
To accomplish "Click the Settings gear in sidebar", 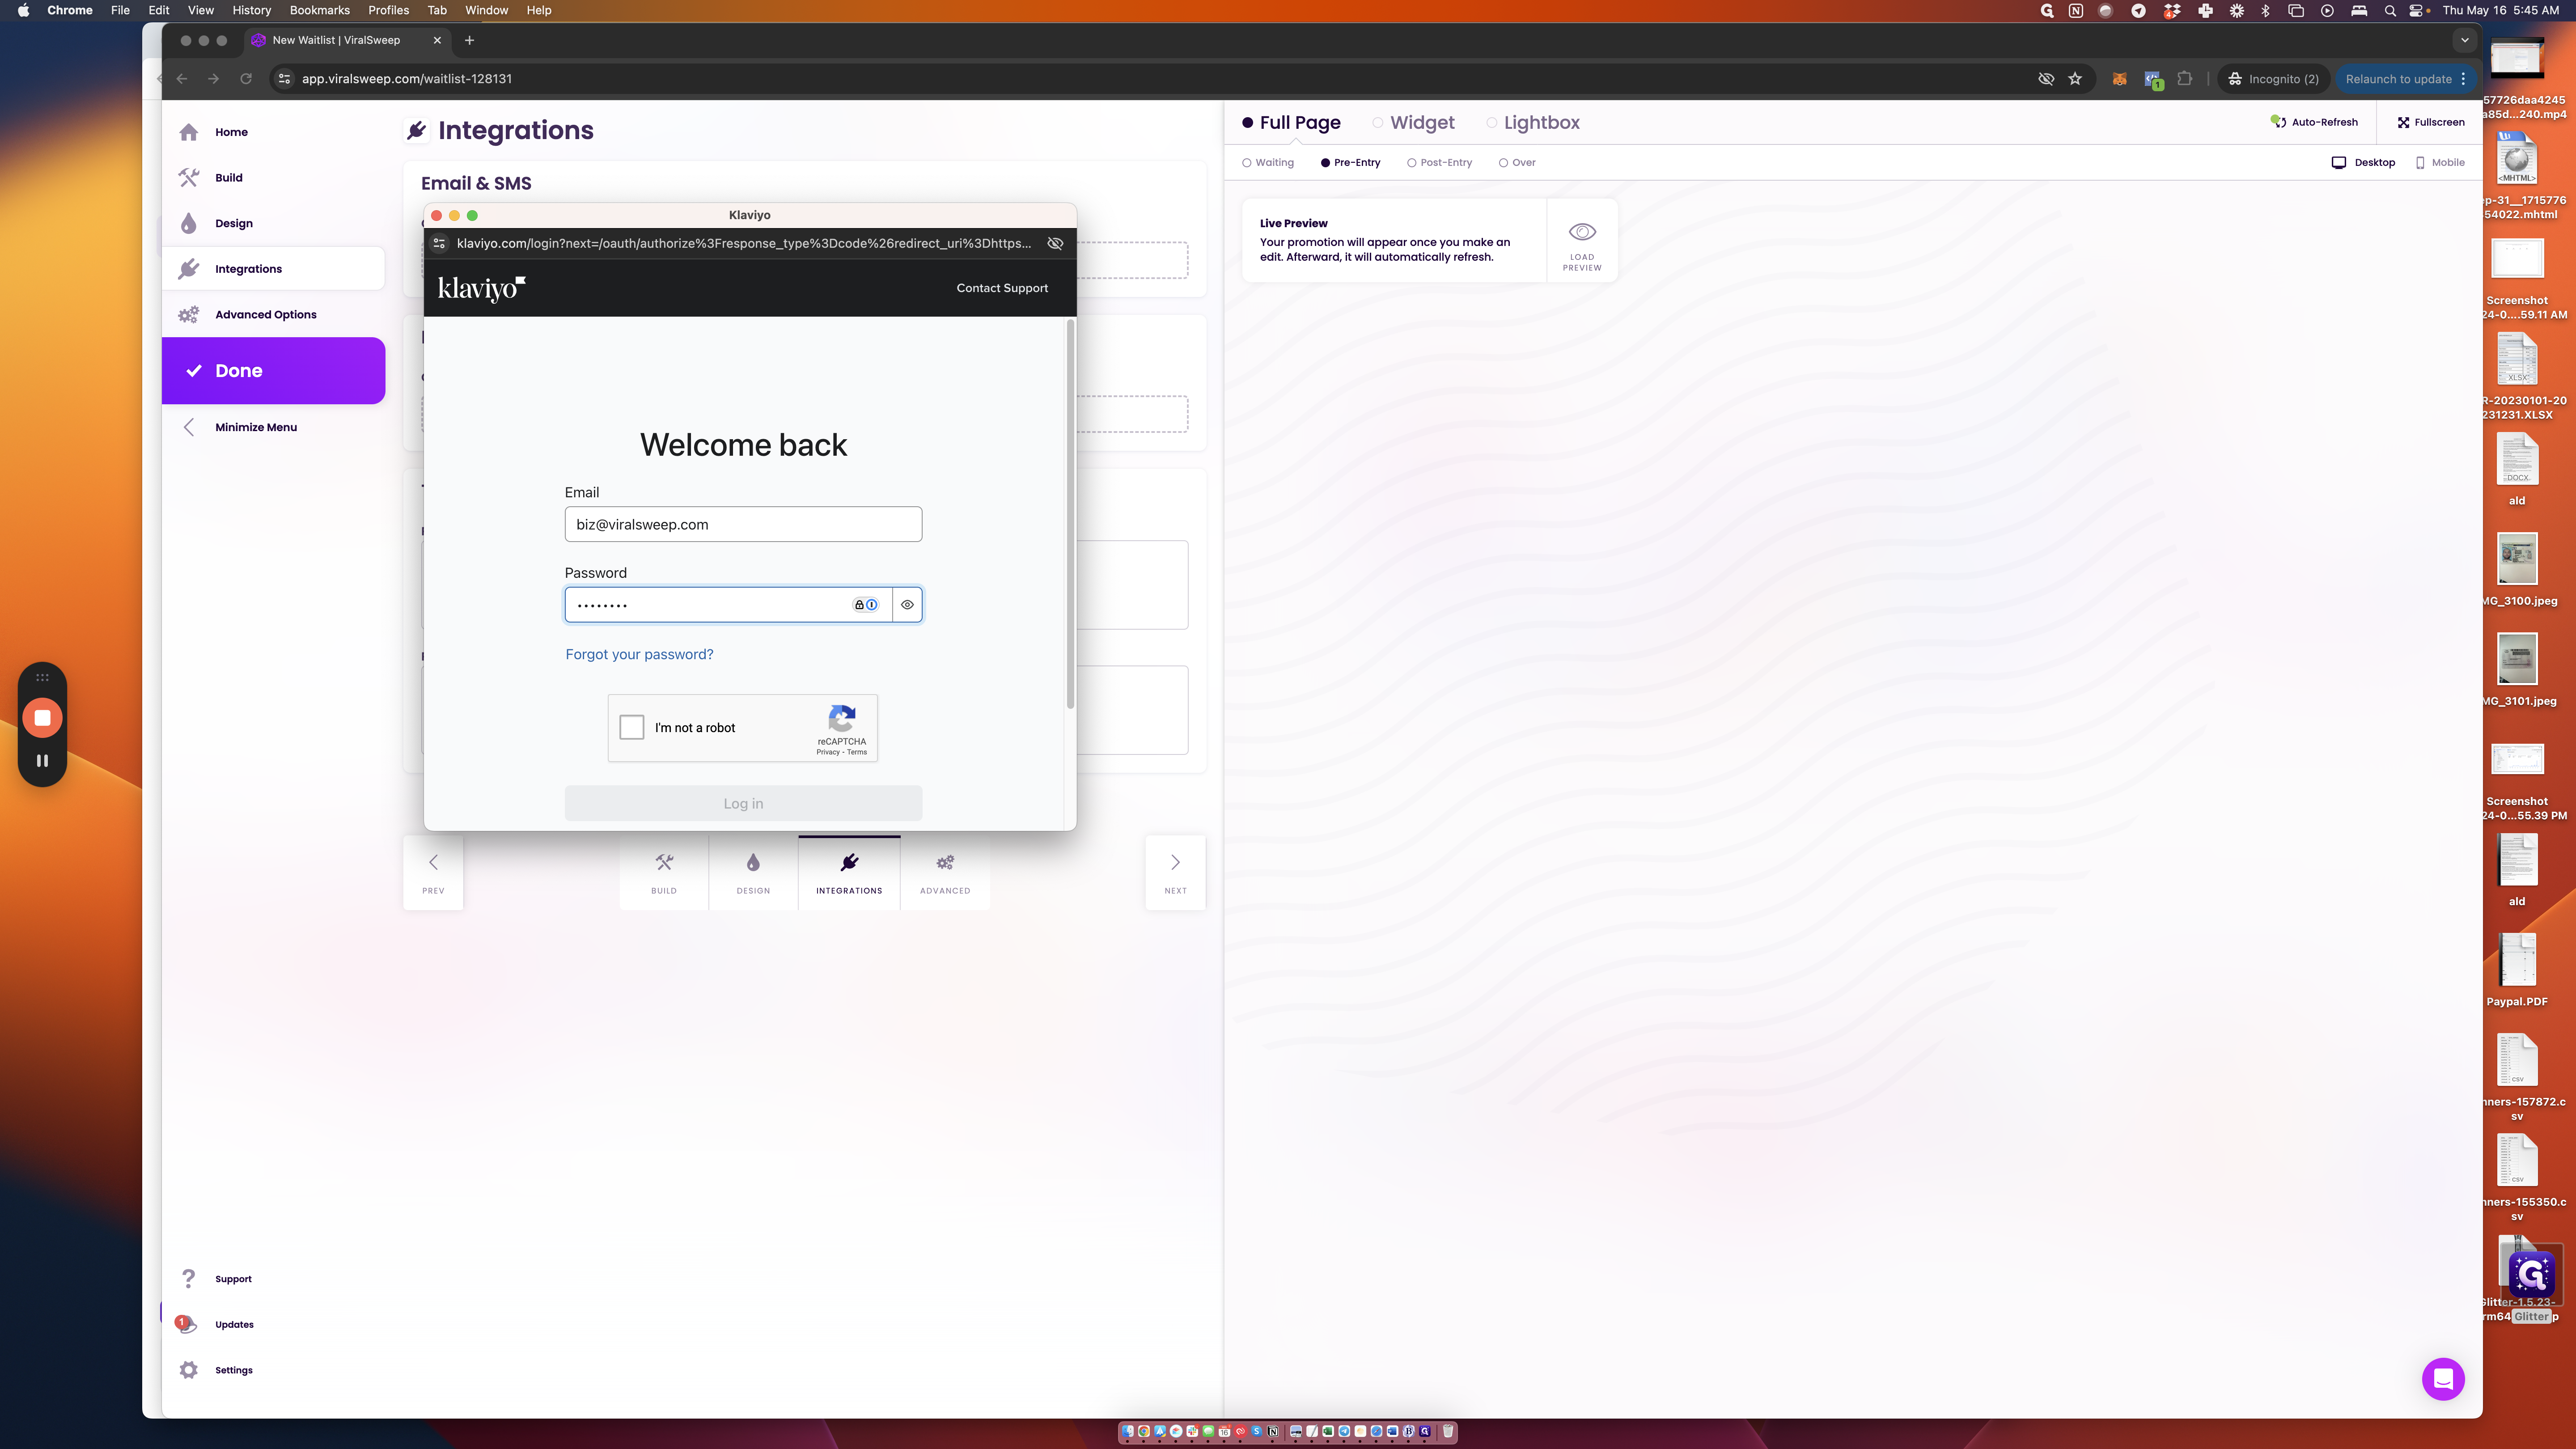I will [x=189, y=1370].
